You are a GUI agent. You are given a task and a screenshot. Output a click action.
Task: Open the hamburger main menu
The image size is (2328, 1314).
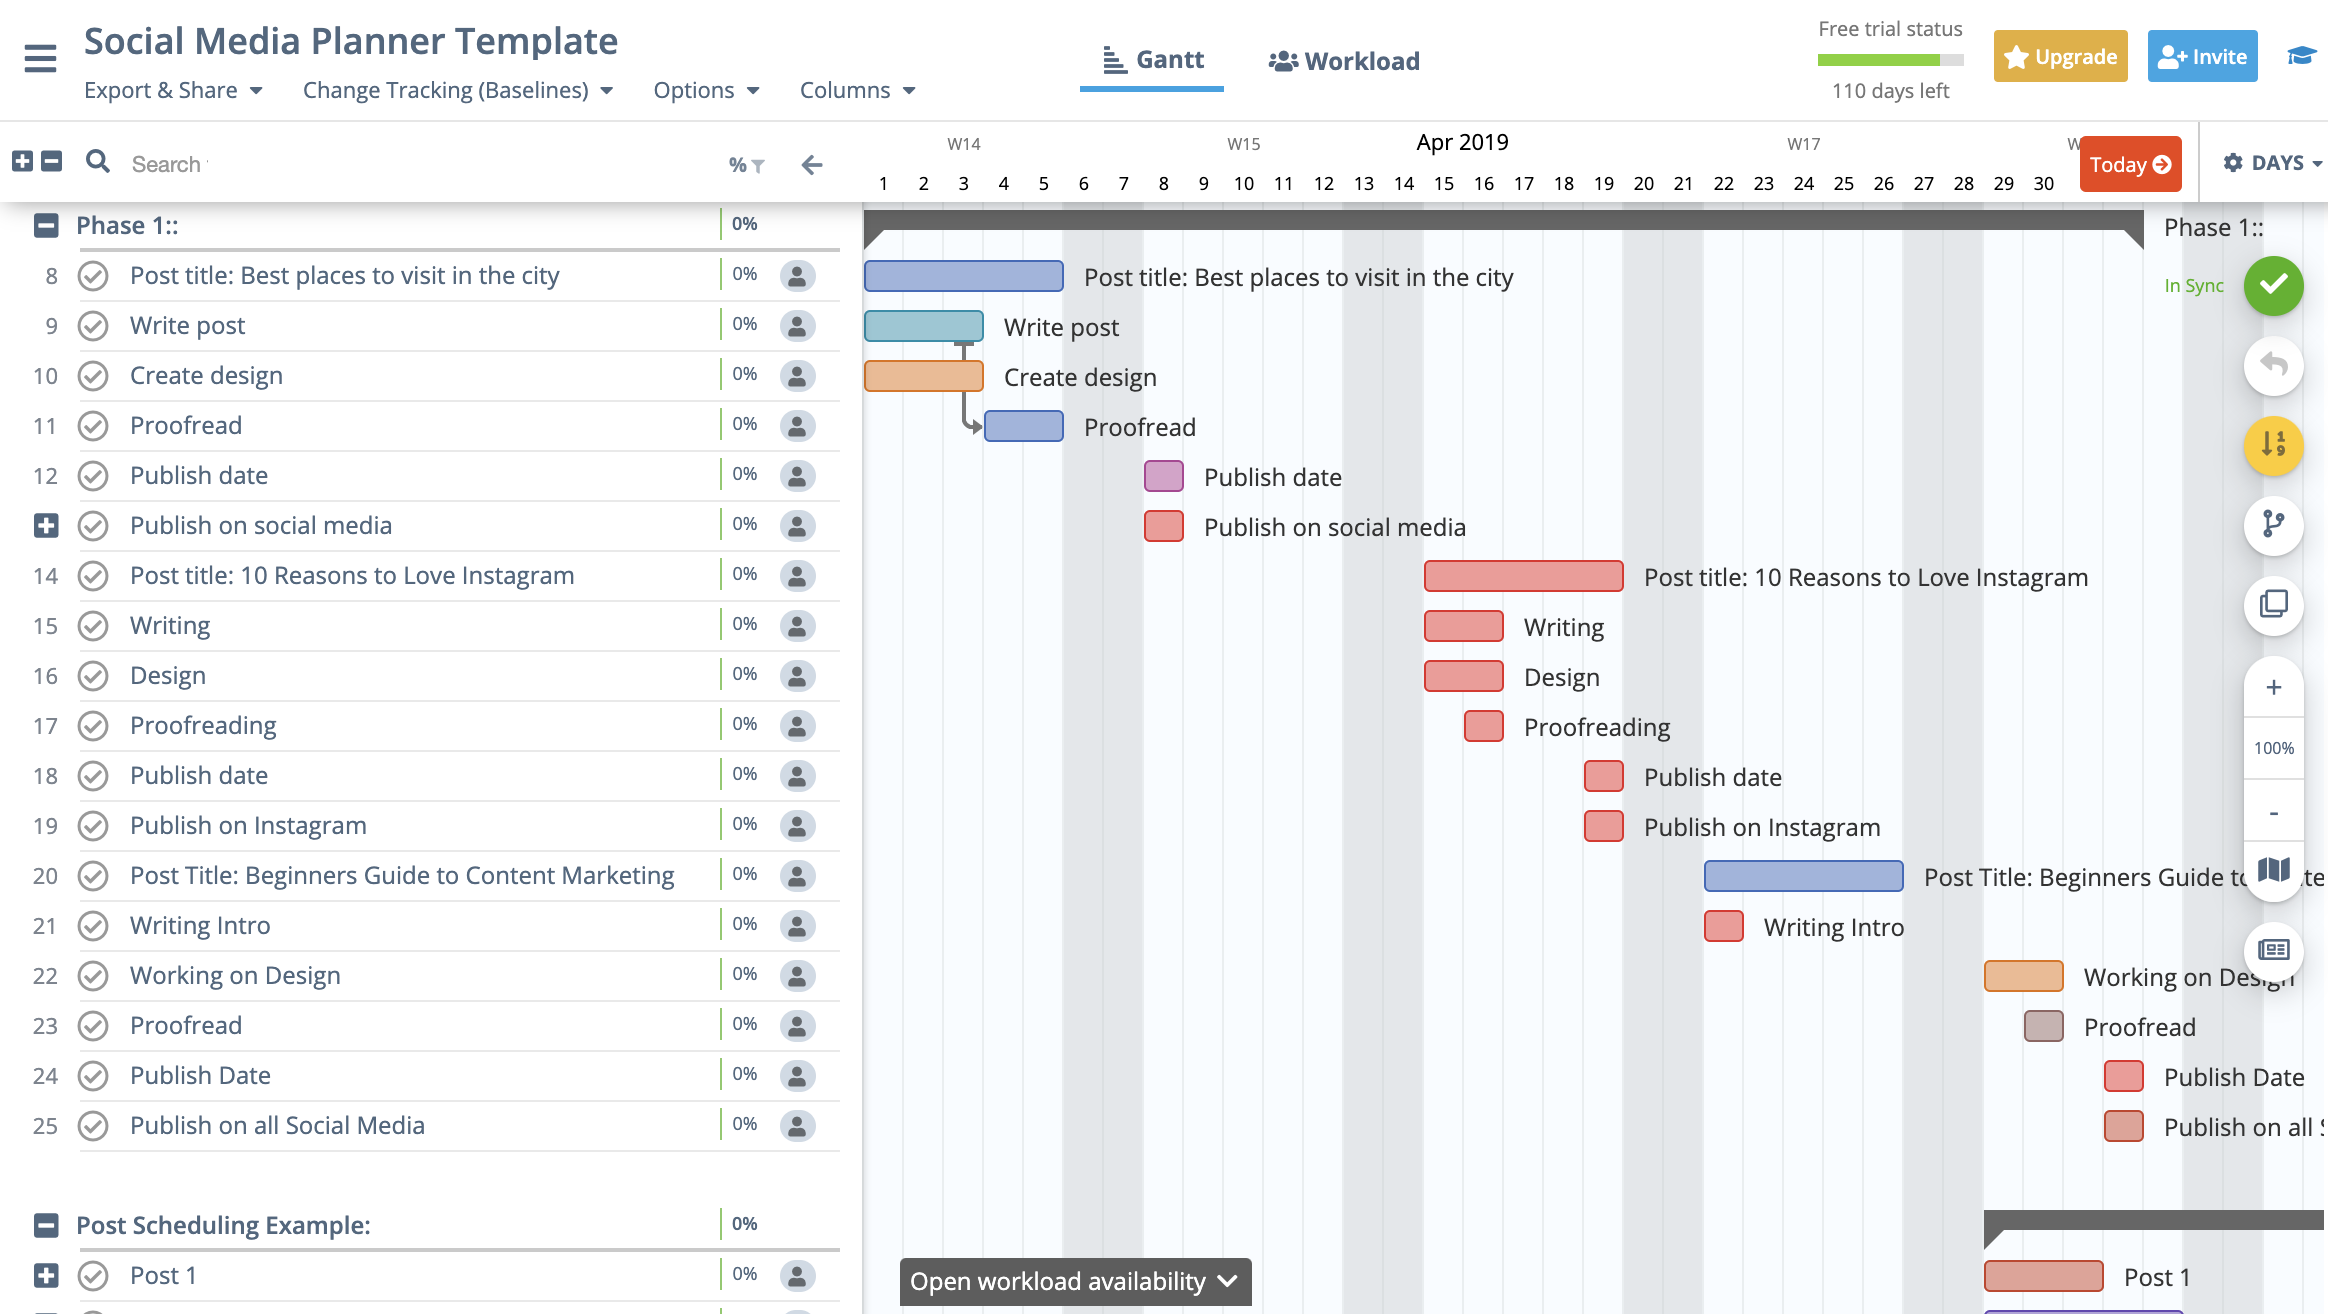pyautogui.click(x=40, y=59)
